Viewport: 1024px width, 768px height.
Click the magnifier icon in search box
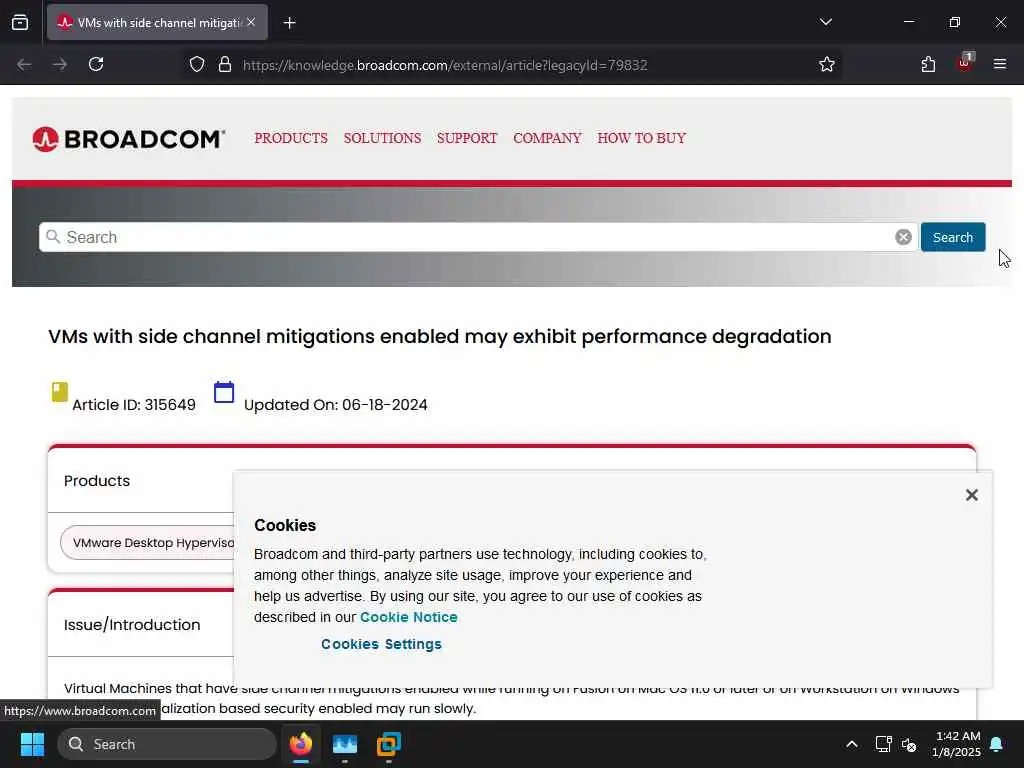click(x=53, y=236)
